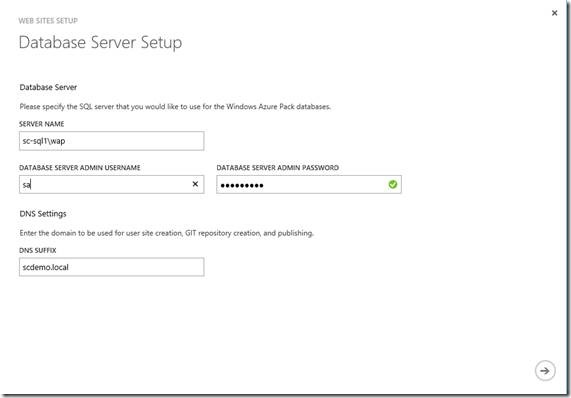Click the 'DNS SUFFIX' label
The image size is (571, 398).
pos(38,251)
